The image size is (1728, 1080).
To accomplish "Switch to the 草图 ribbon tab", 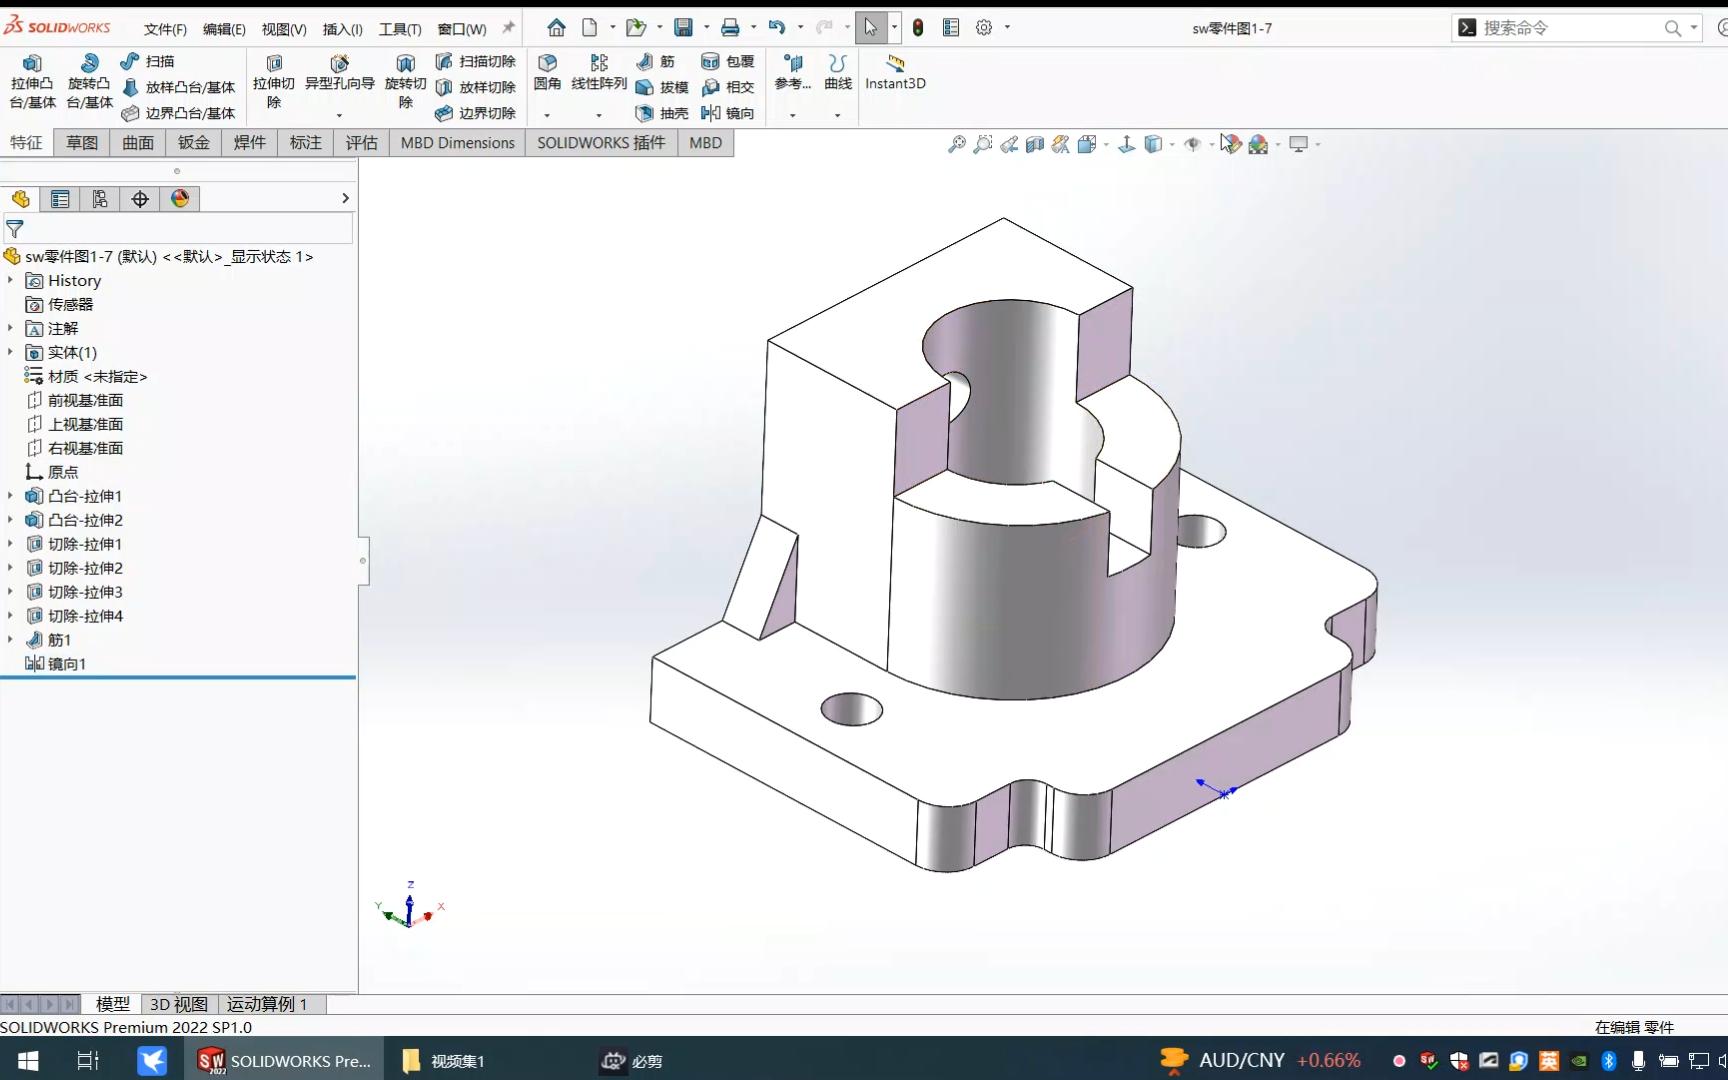I will point(81,142).
